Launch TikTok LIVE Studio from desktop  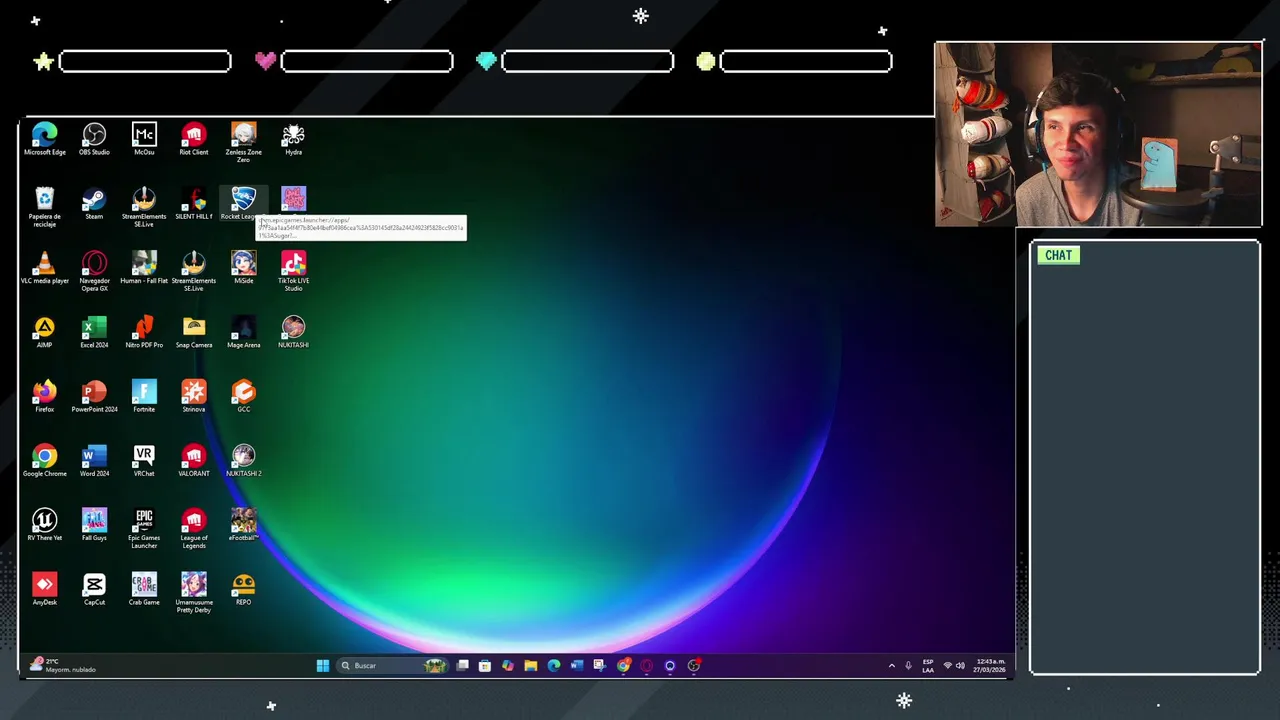tap(293, 271)
